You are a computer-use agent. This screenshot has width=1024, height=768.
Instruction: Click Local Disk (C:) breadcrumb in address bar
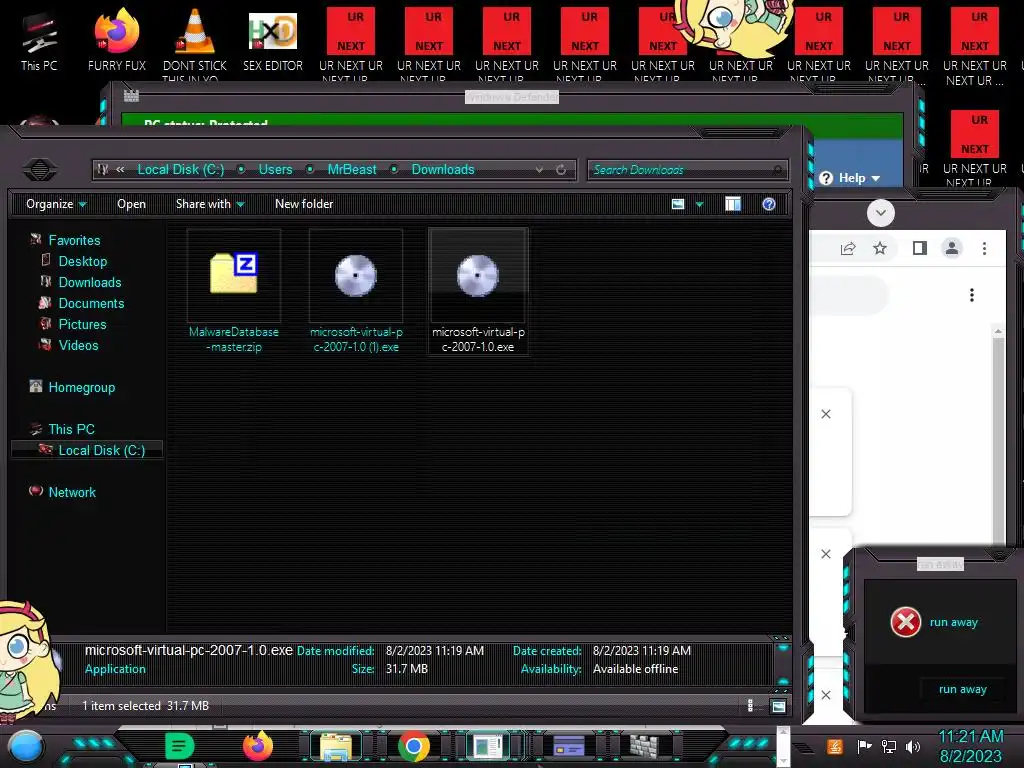point(181,169)
